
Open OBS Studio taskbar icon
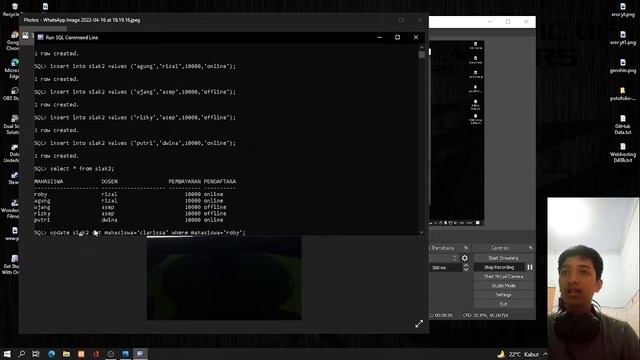coord(111,354)
